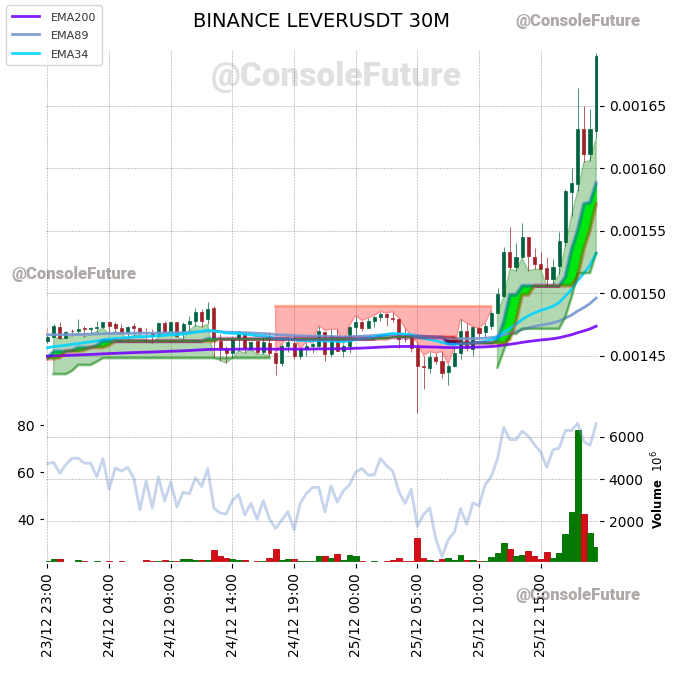Click the 25/12 00:00 time label
Viewport: 690px width, 690px height.
pos(355,616)
